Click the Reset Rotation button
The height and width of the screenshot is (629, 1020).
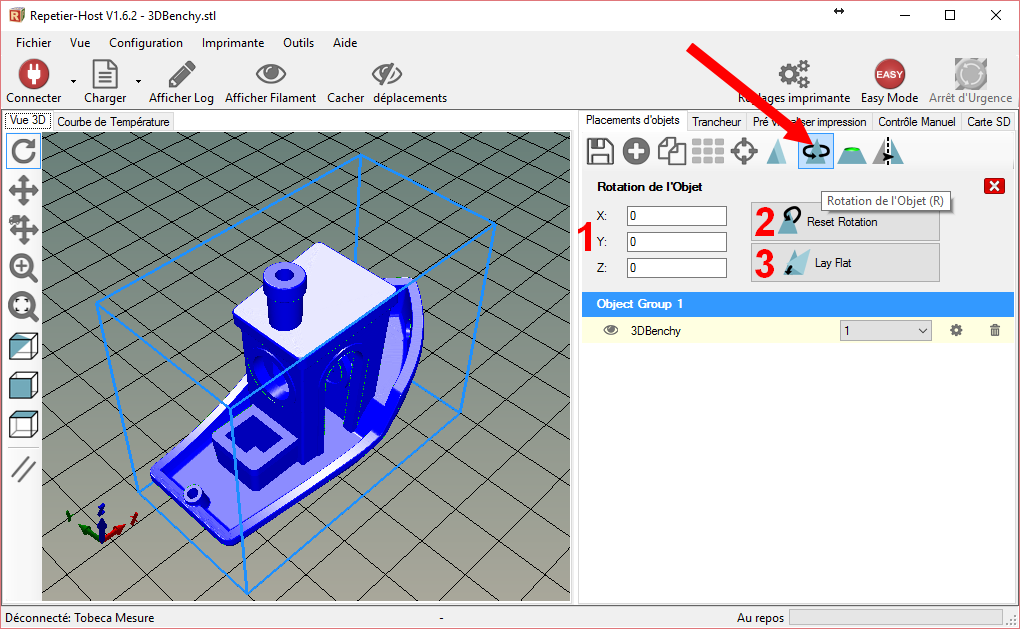tap(845, 221)
